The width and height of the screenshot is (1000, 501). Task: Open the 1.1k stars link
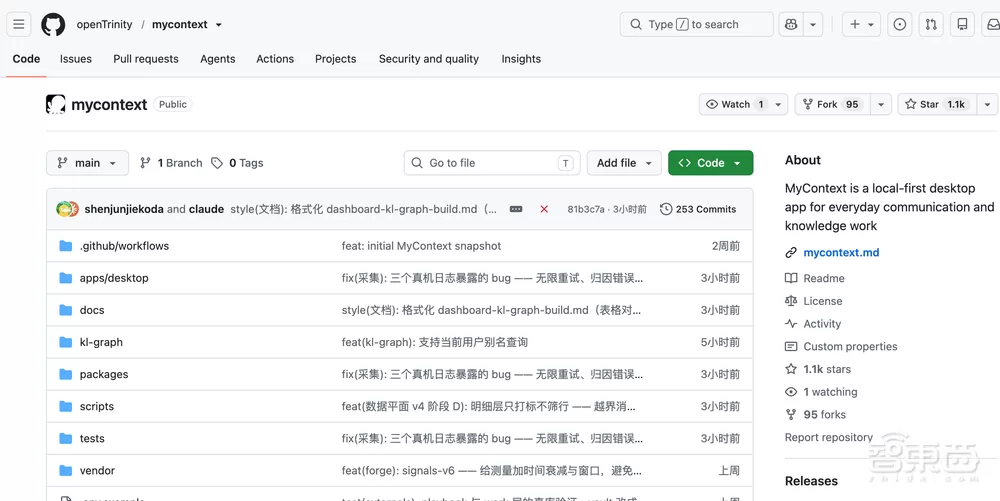827,369
